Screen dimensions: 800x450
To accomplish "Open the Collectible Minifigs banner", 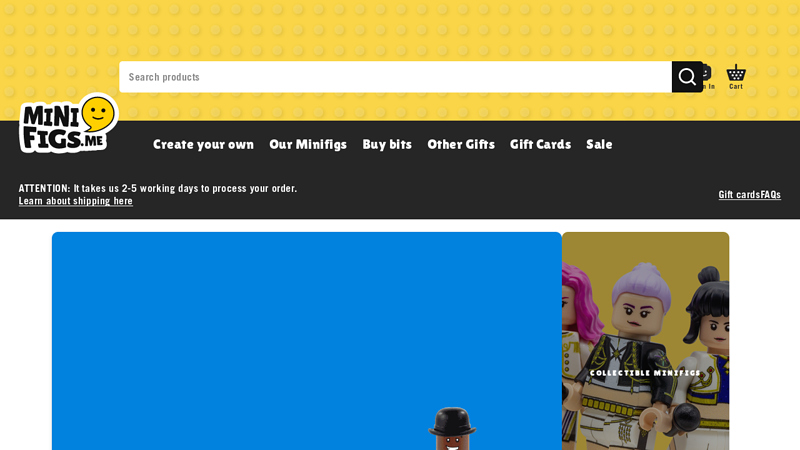I will pos(645,341).
